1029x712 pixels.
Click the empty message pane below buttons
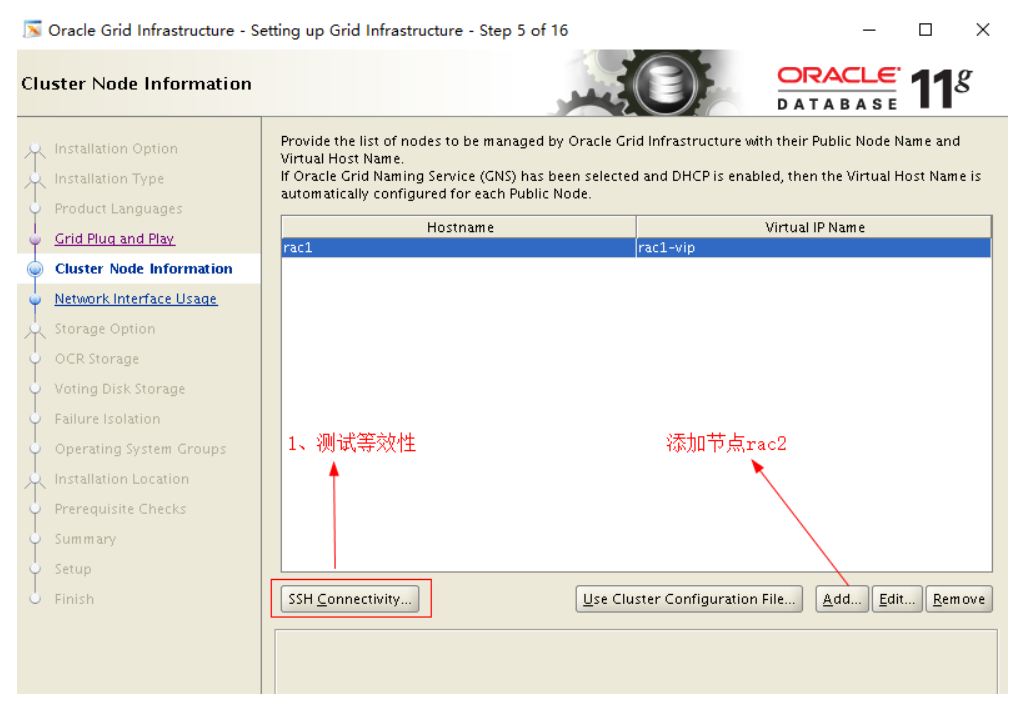pyautogui.click(x=636, y=661)
